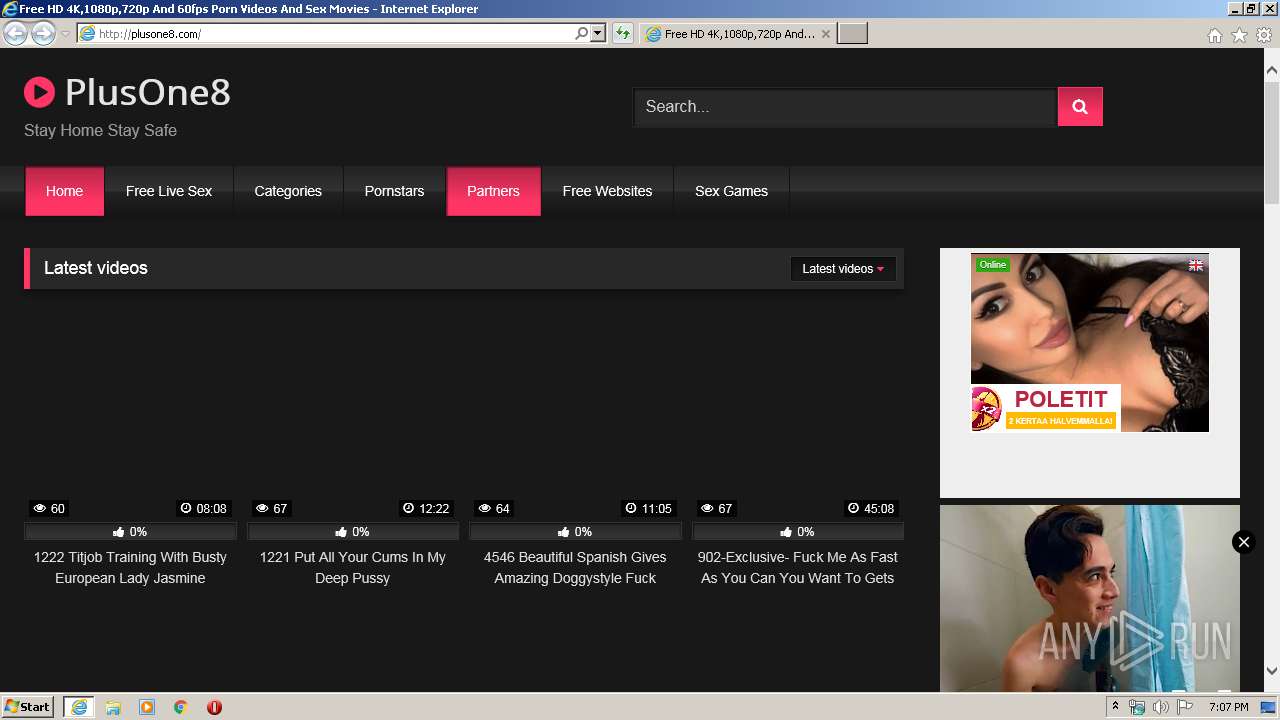The height and width of the screenshot is (720, 1280).
Task: Expand the Latest videos sort dropdown
Action: pyautogui.click(x=843, y=269)
